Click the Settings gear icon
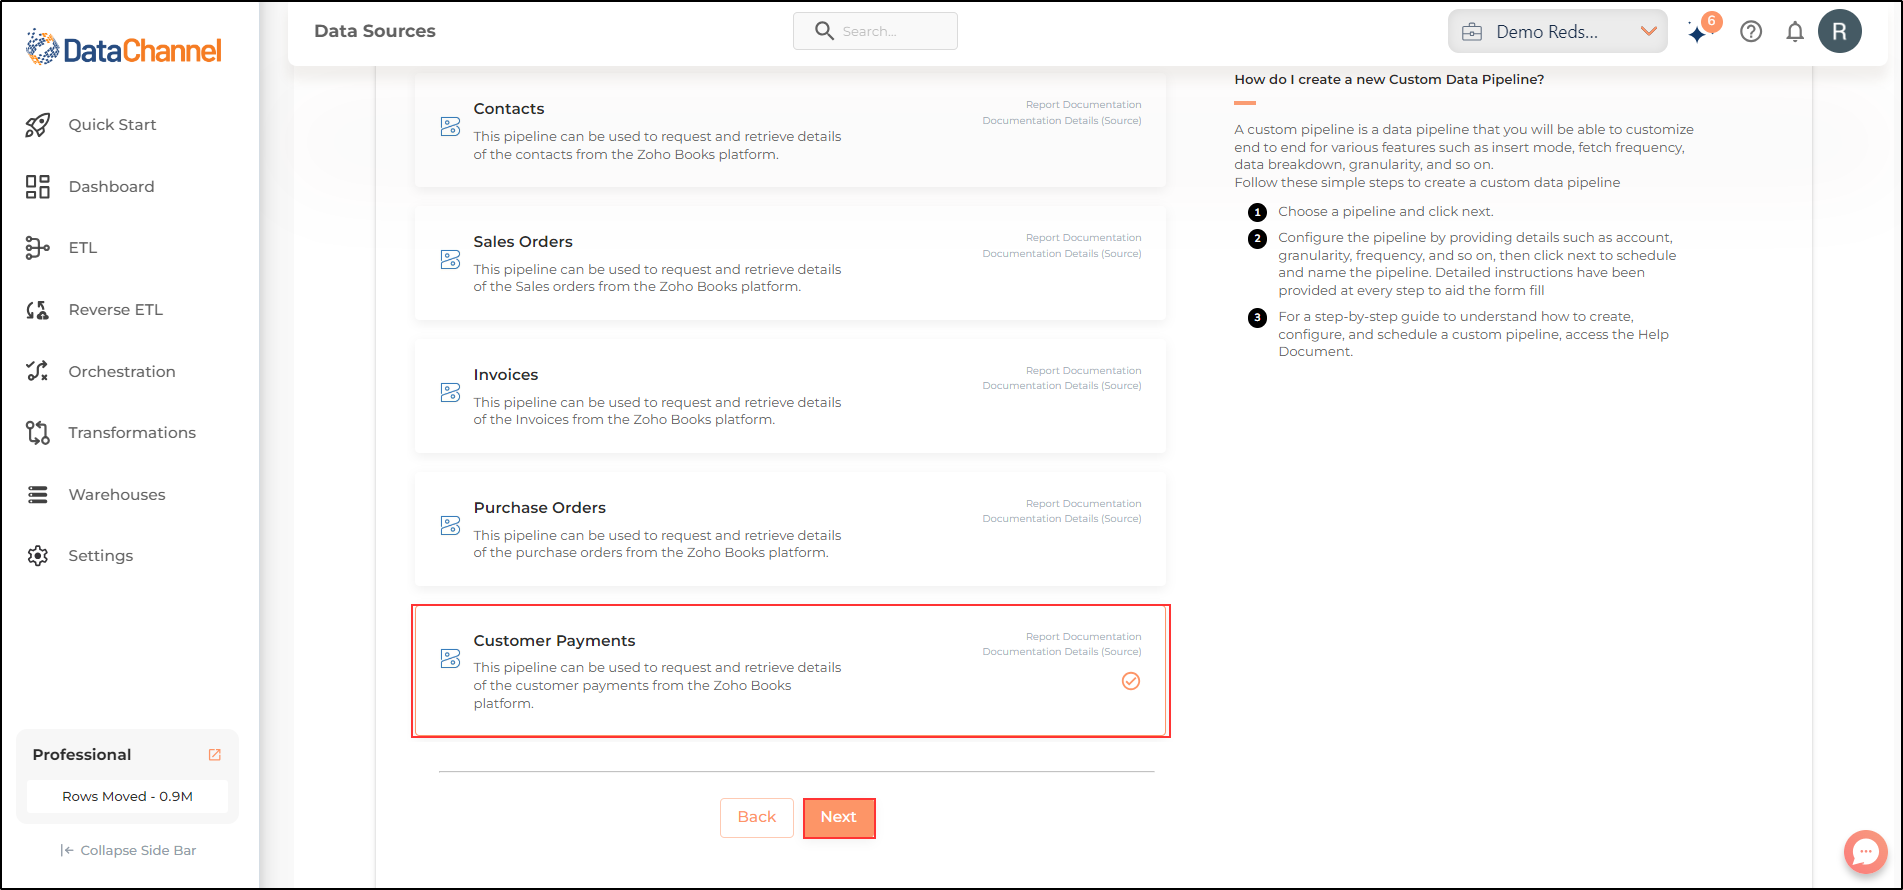Image resolution: width=1903 pixels, height=890 pixels. pos(38,556)
